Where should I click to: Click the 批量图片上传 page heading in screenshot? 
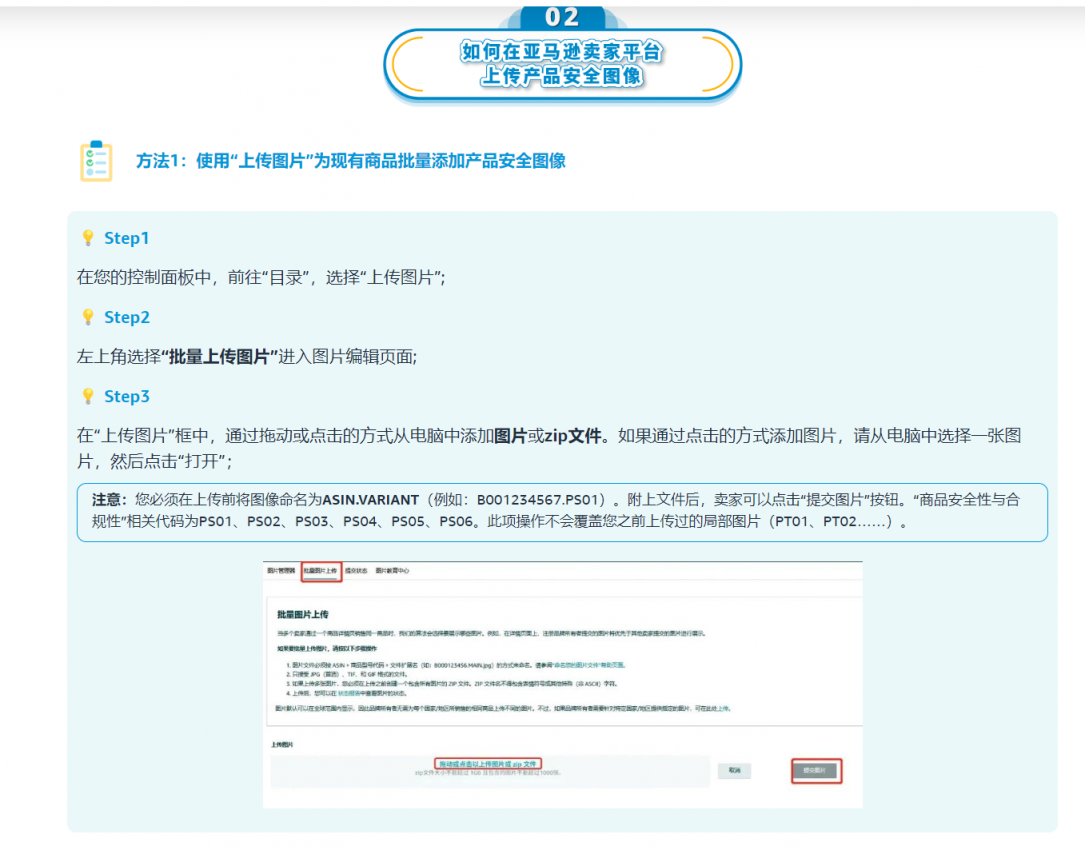coord(303,614)
